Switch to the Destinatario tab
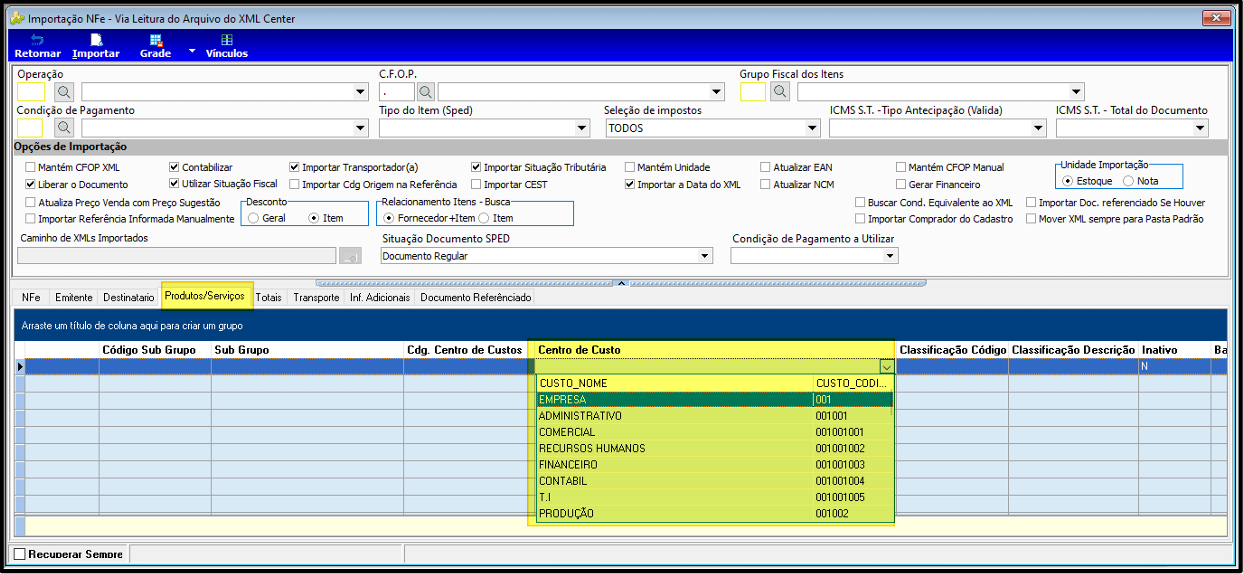1243x574 pixels. 129,298
